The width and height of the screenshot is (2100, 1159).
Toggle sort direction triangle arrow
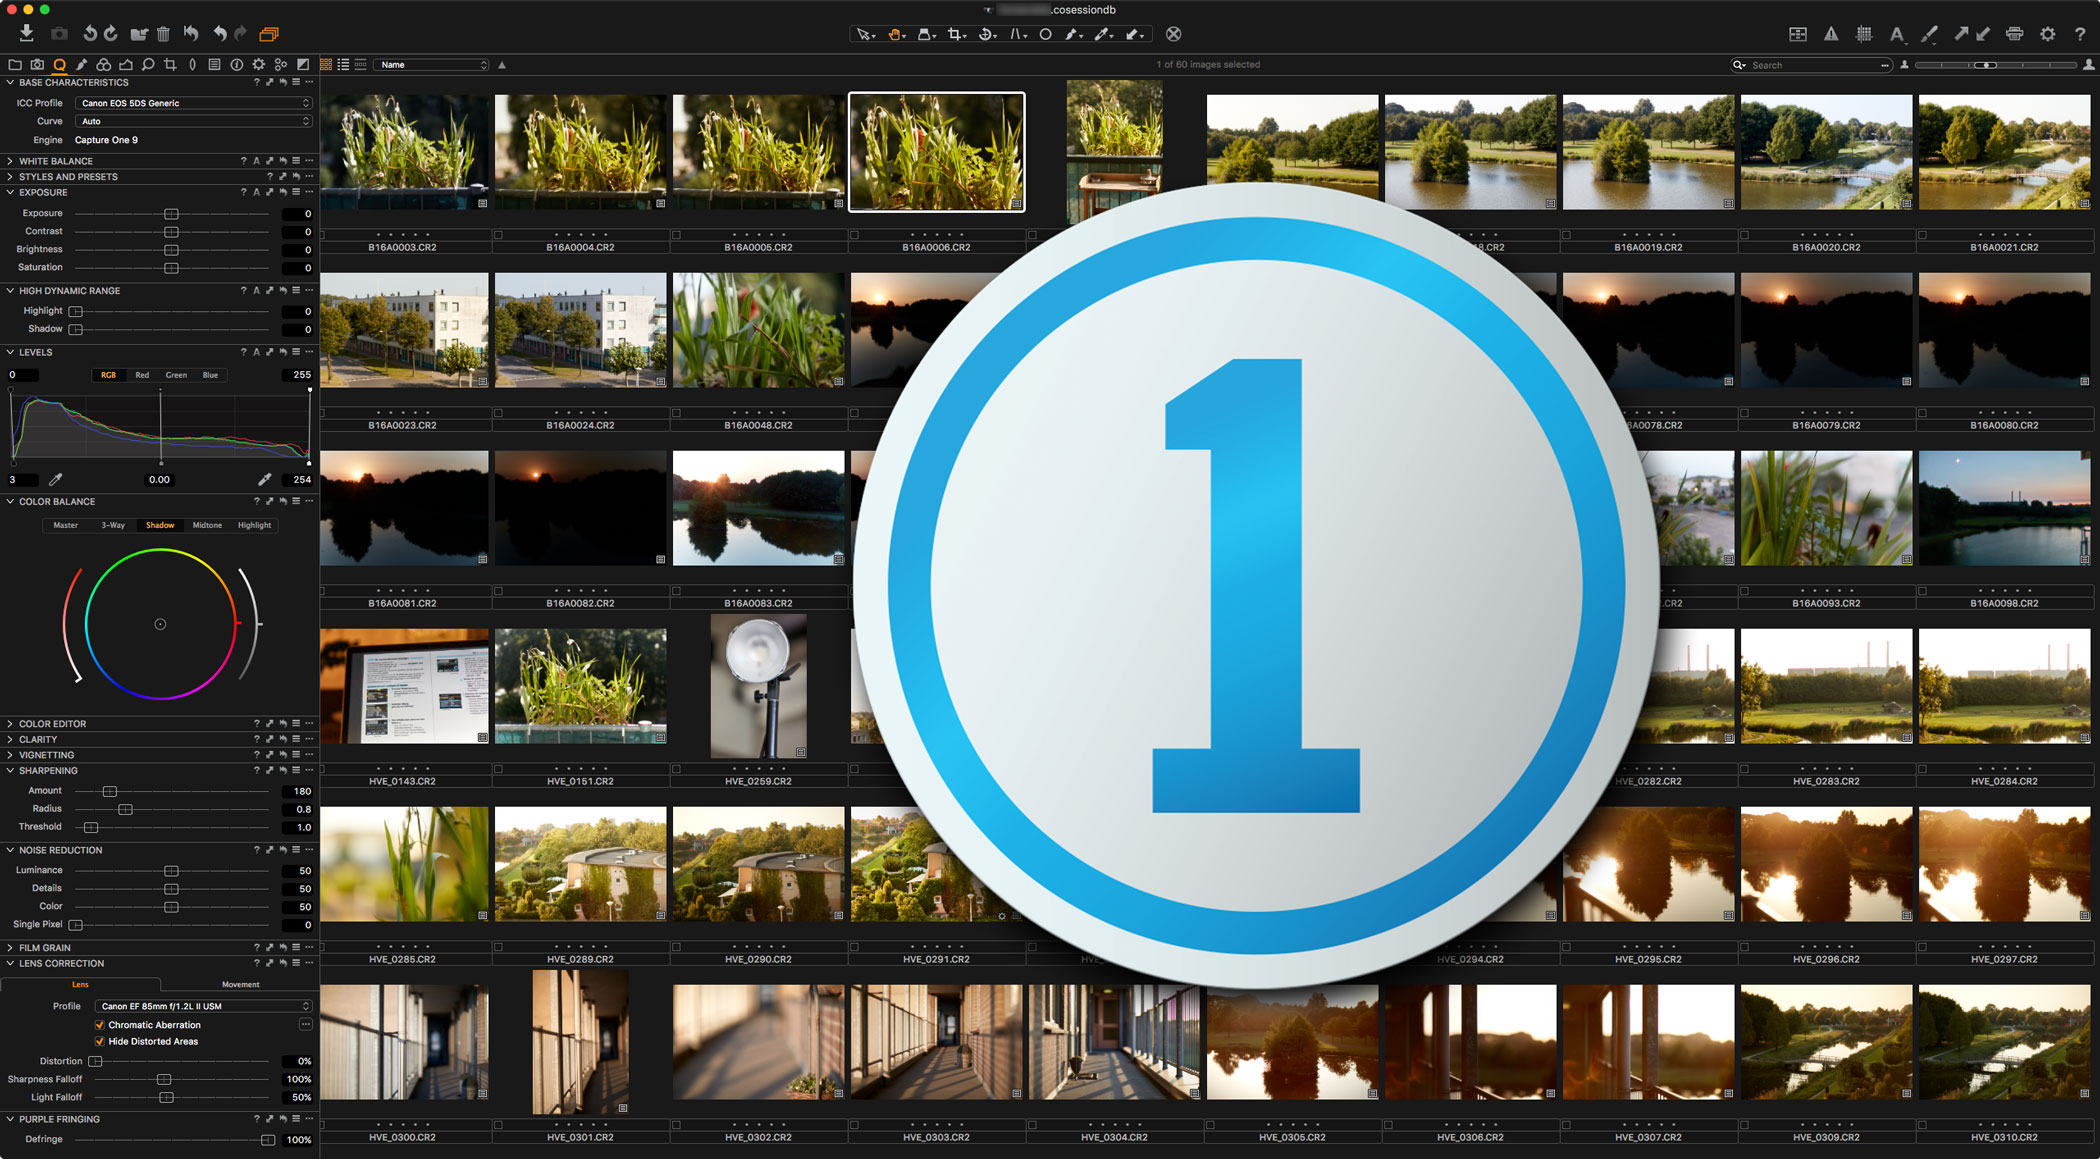pyautogui.click(x=502, y=65)
